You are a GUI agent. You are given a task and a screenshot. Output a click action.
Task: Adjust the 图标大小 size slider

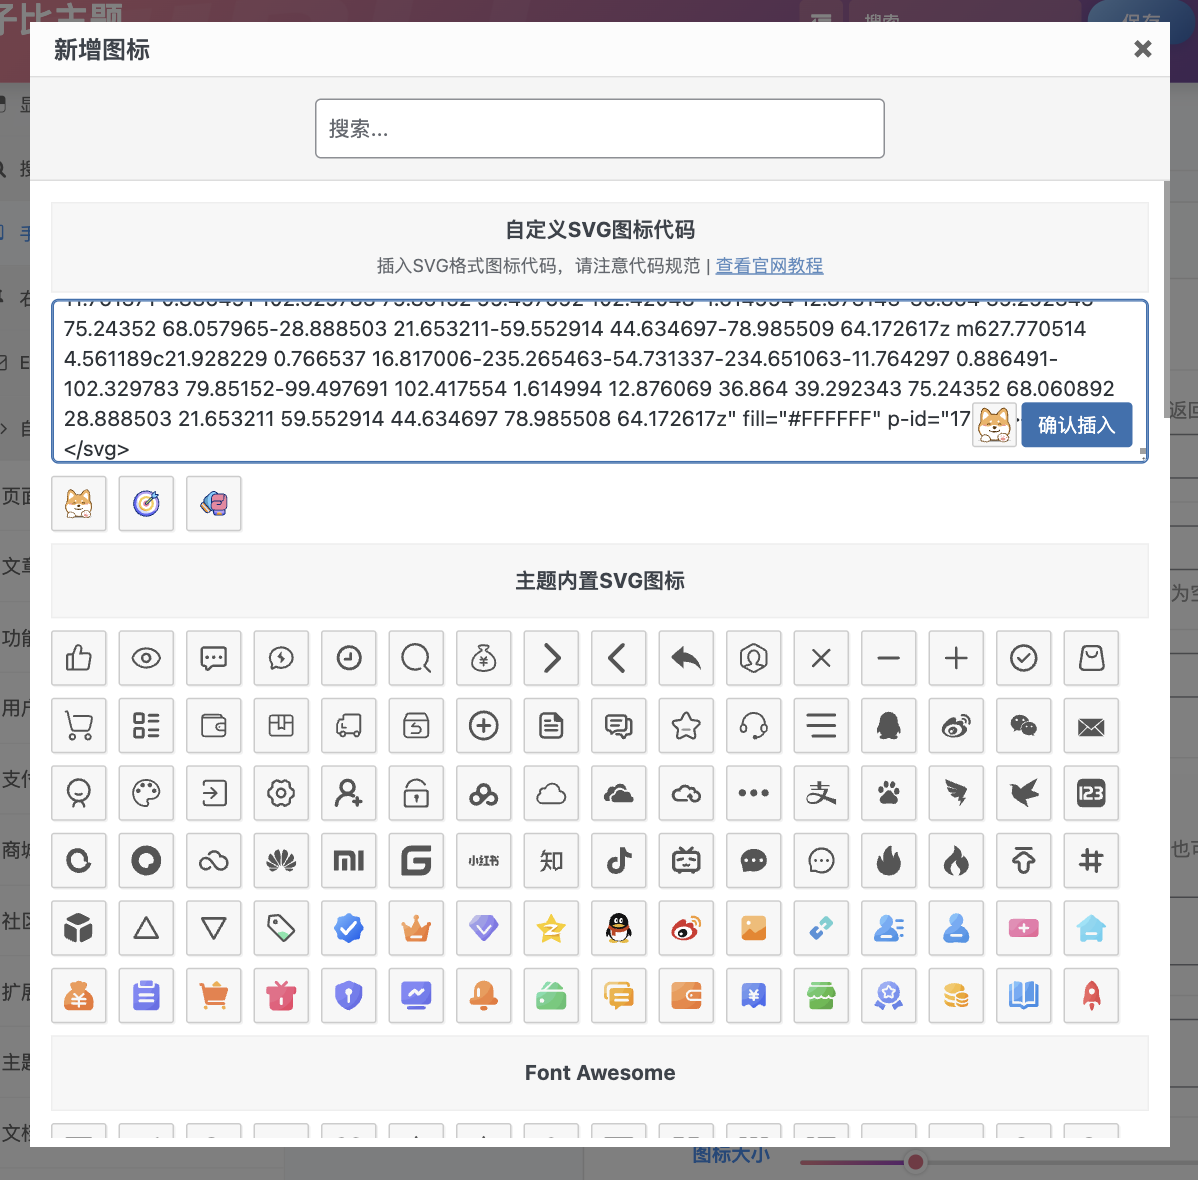[913, 1161]
